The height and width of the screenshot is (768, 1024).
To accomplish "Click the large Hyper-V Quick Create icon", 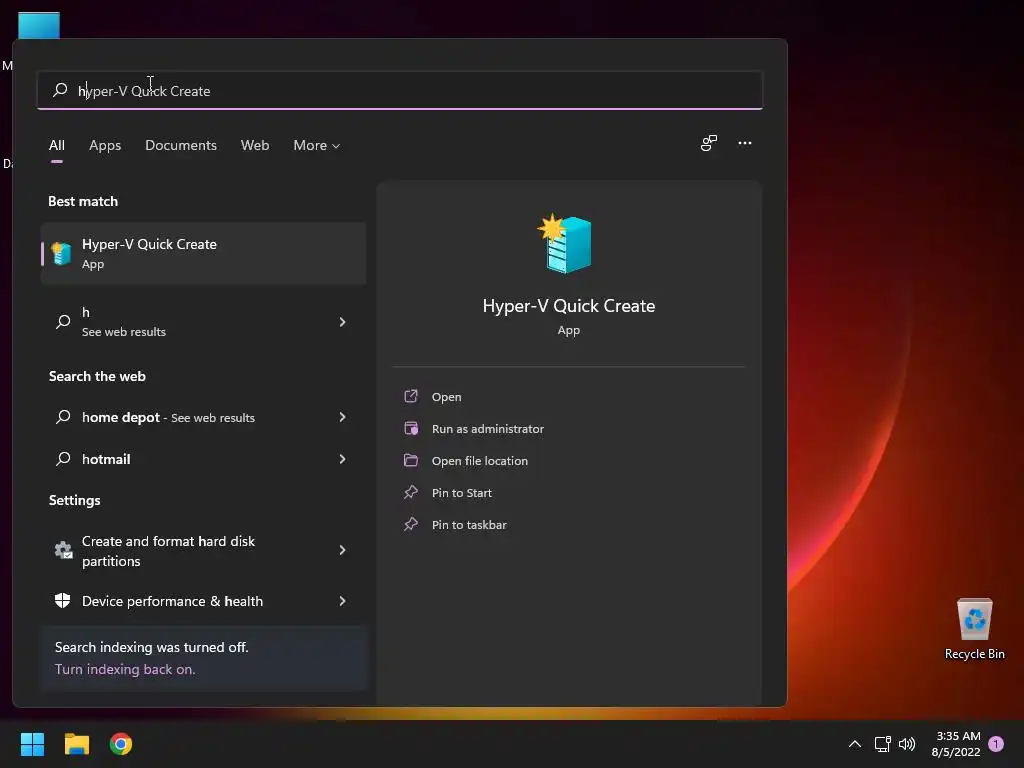I will pos(566,244).
